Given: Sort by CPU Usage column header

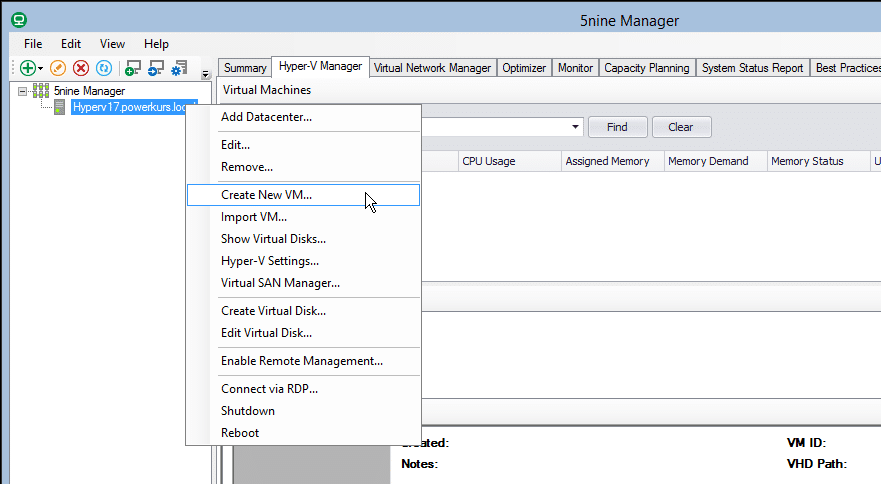Looking at the screenshot, I should (510, 161).
